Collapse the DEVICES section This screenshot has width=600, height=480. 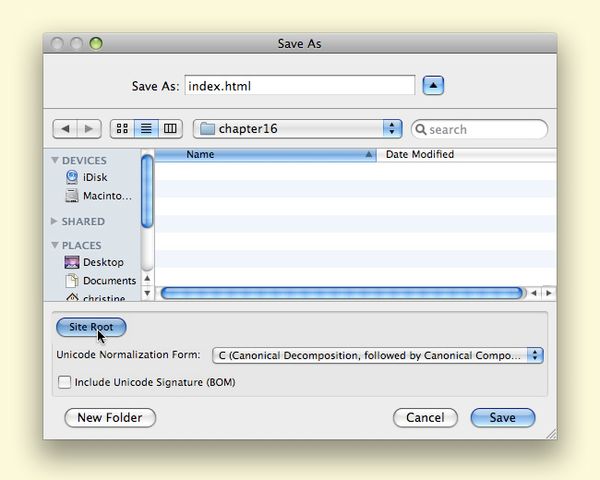(x=55, y=161)
